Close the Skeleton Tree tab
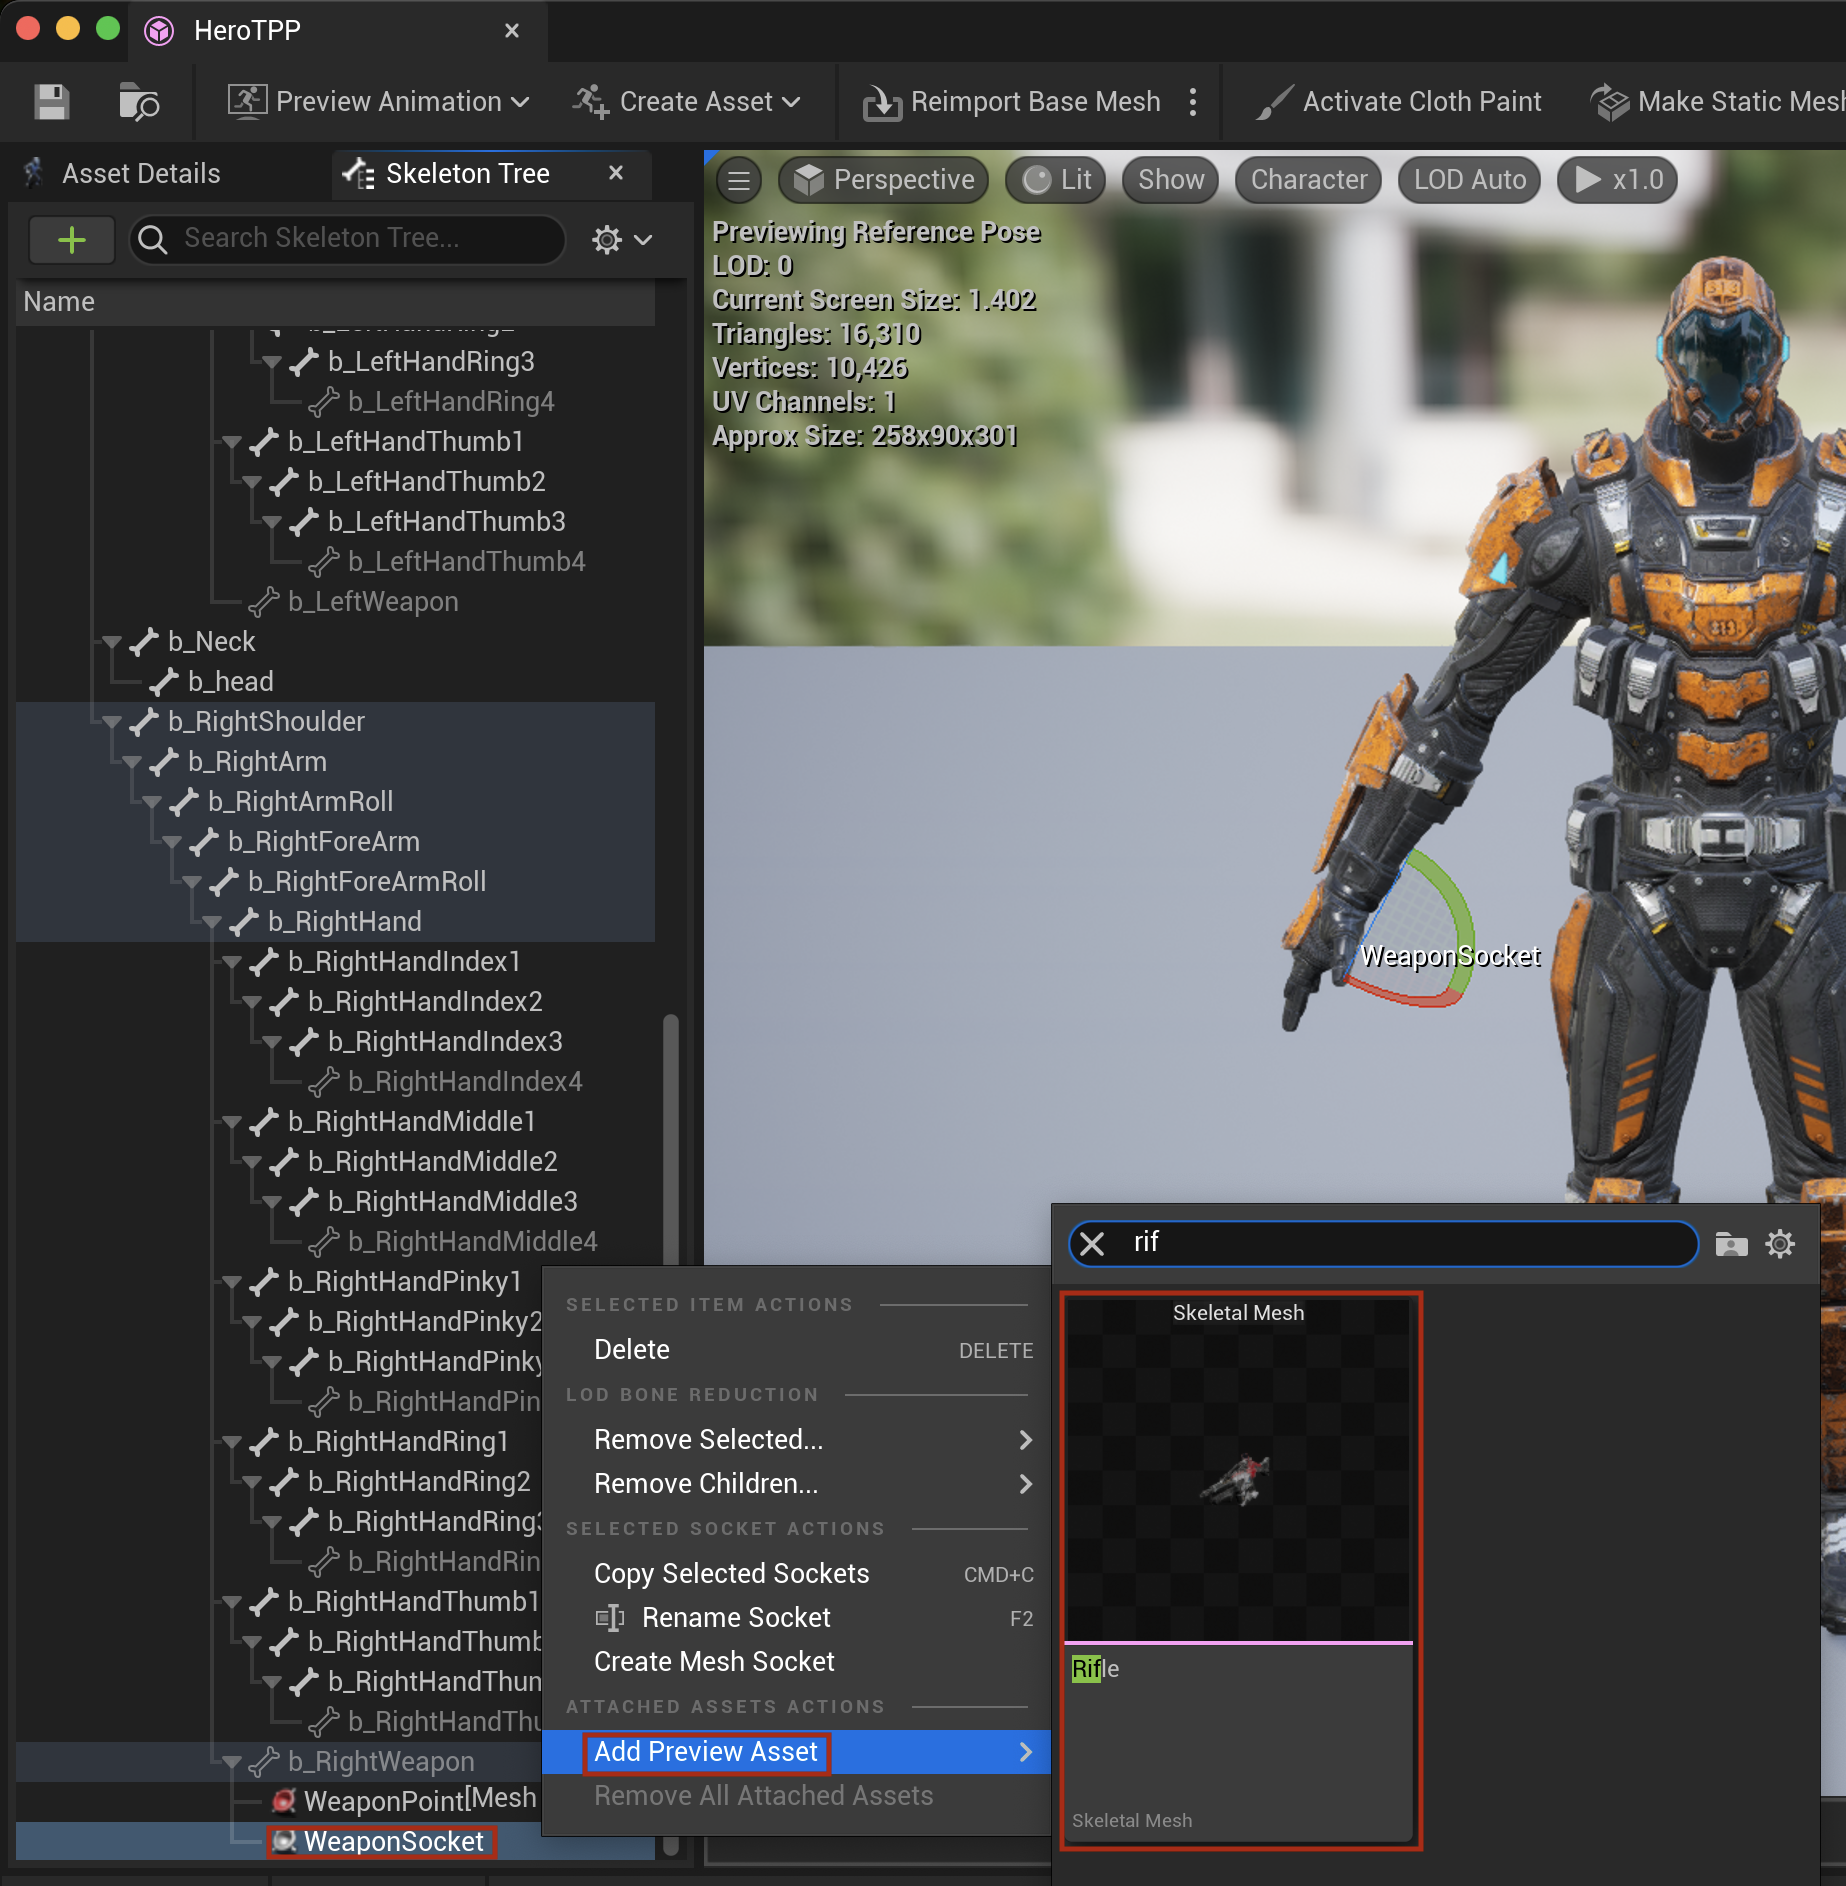Screen dimensions: 1846x1886 pyautogui.click(x=616, y=173)
